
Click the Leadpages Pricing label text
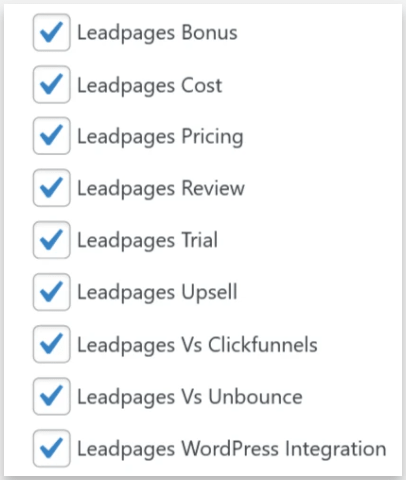click(x=160, y=138)
